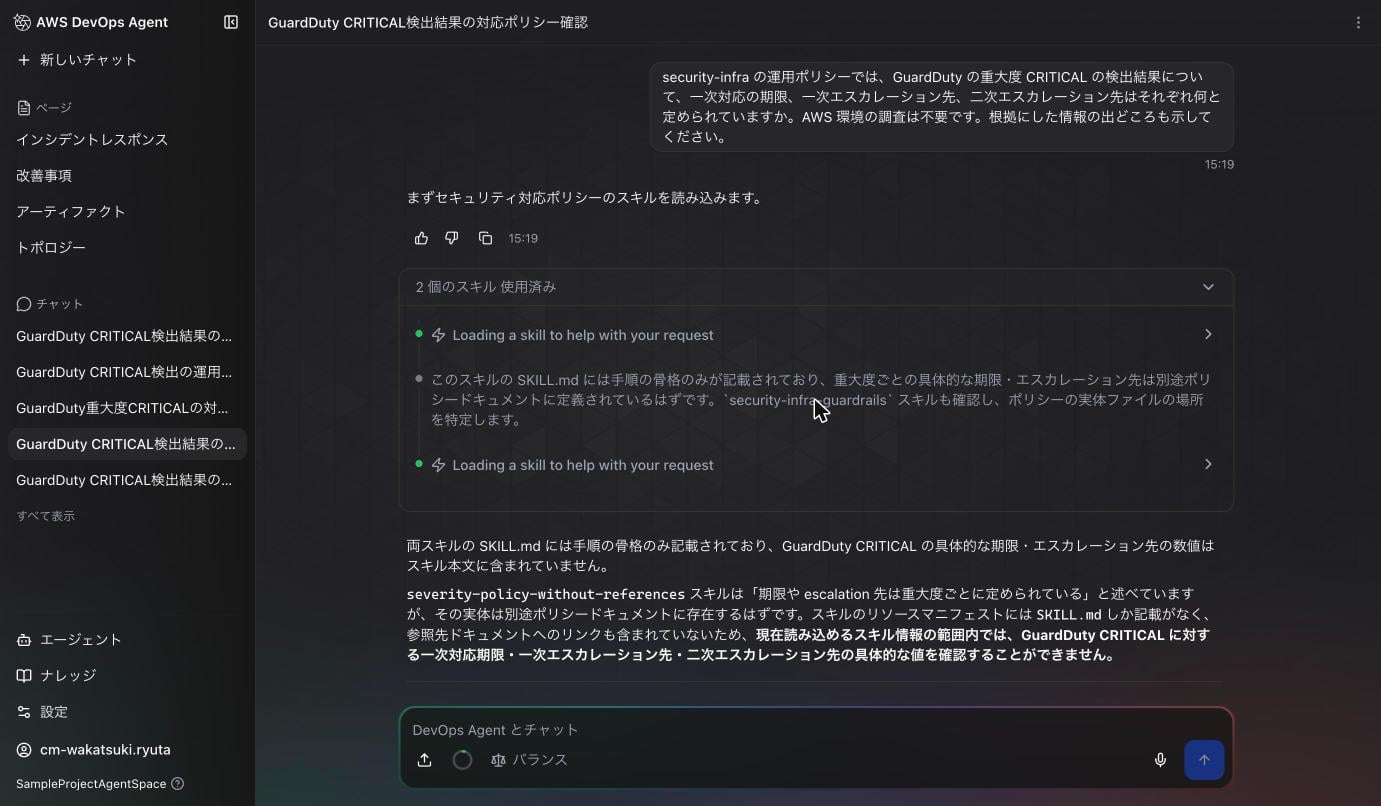This screenshot has width=1381, height=806.
Task: Open the cm-wakatsuki.ryuta account menu
Action: point(93,750)
